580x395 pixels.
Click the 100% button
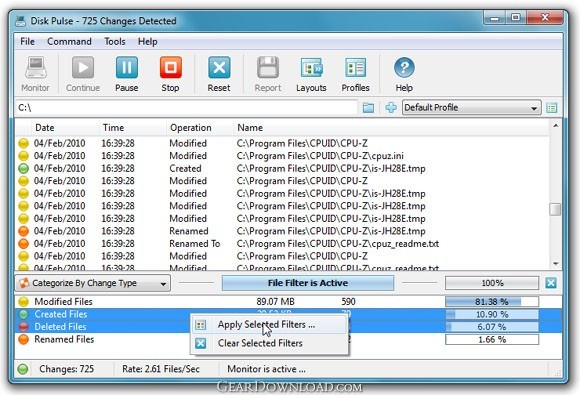click(x=492, y=283)
